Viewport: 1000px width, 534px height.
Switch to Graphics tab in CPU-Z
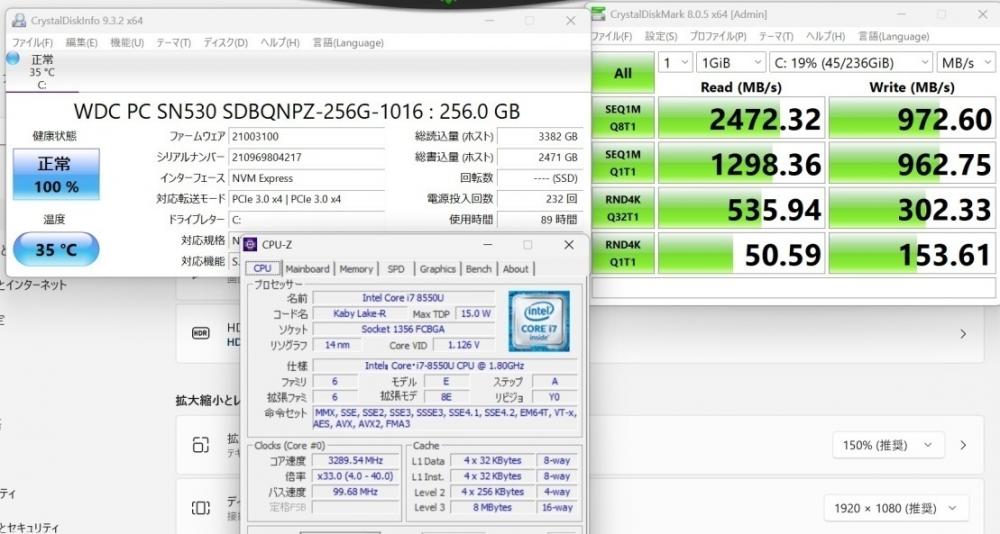(438, 269)
